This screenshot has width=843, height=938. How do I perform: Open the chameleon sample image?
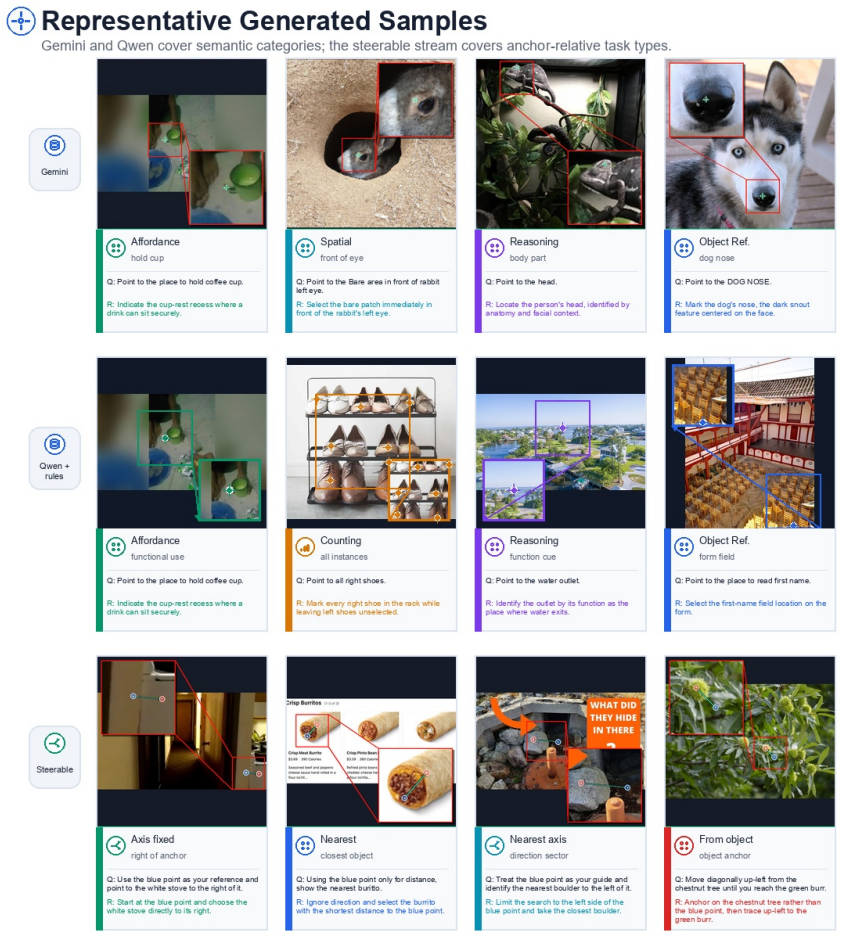[561, 144]
